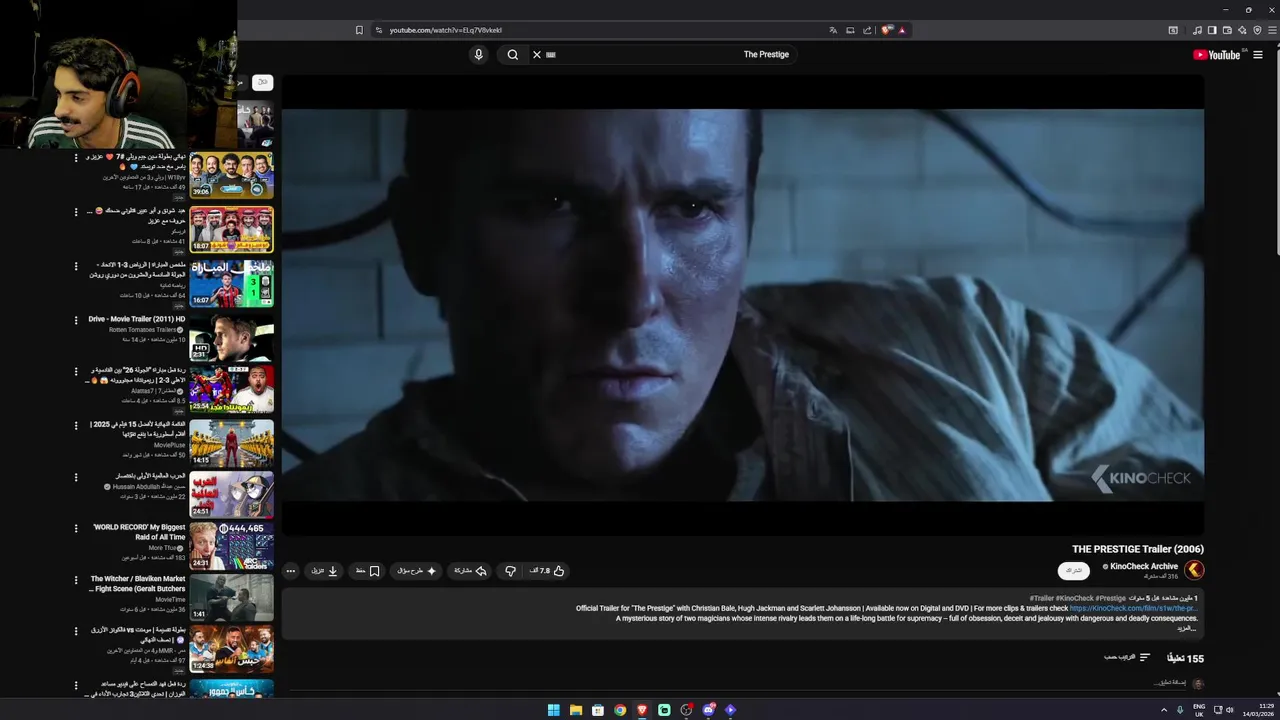Open the KinoCheck Archive channel name link
Screen dimensions: 1280x720
pos(1144,566)
